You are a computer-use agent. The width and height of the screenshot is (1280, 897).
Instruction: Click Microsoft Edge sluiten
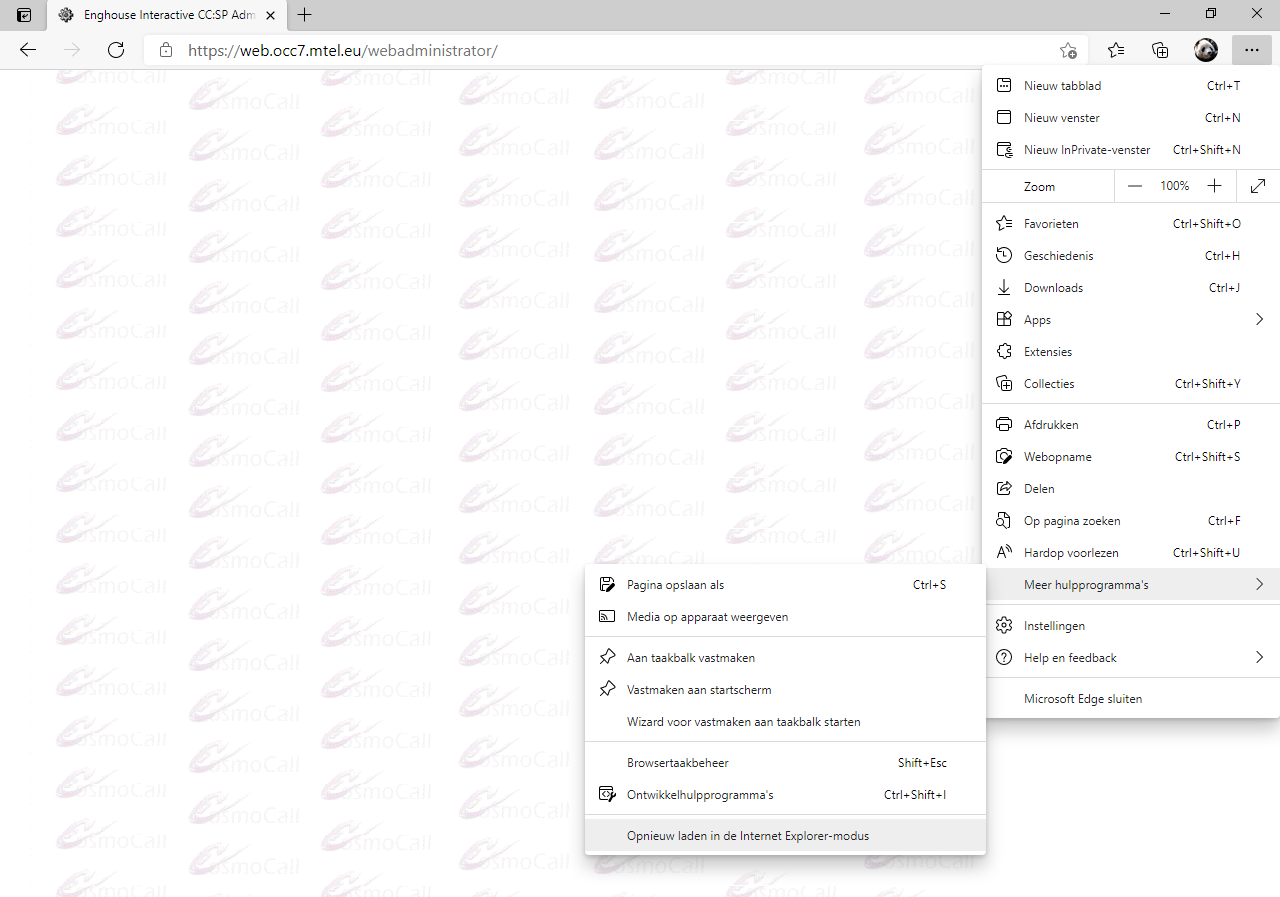1082,699
